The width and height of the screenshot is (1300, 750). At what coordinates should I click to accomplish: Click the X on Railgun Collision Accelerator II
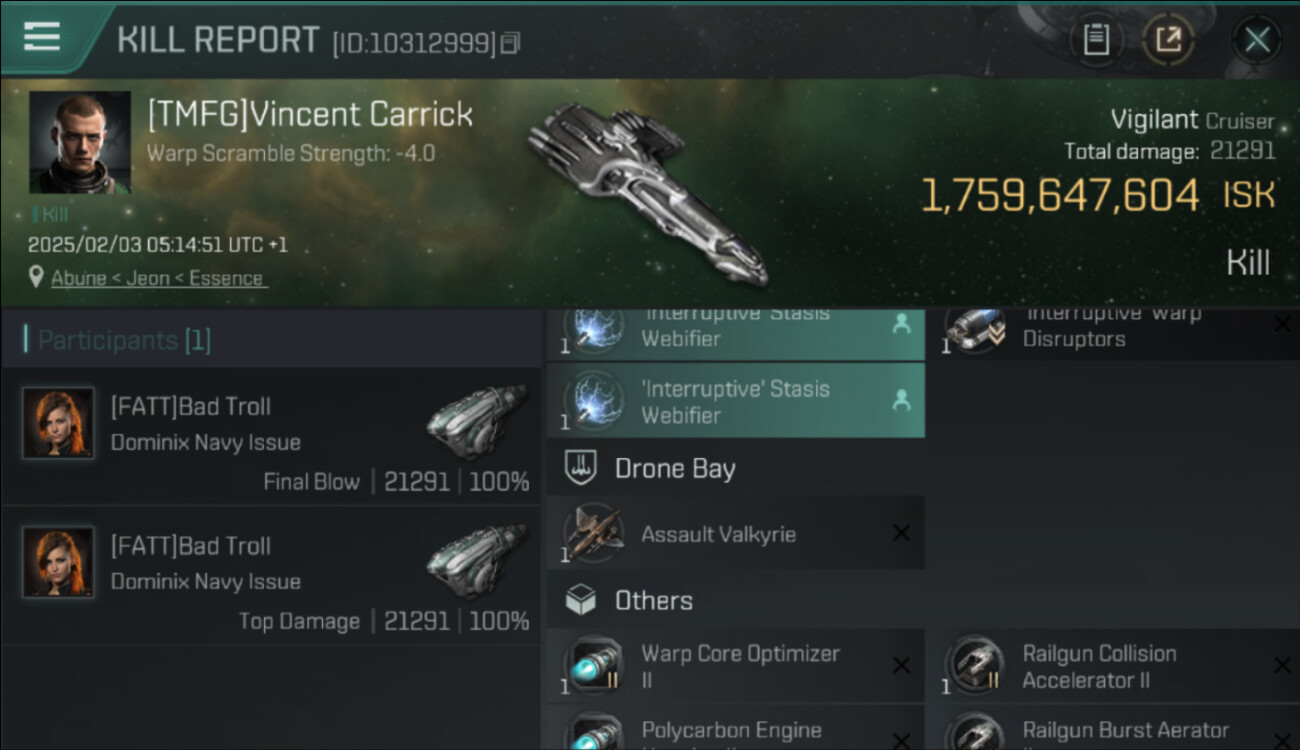(1282, 666)
